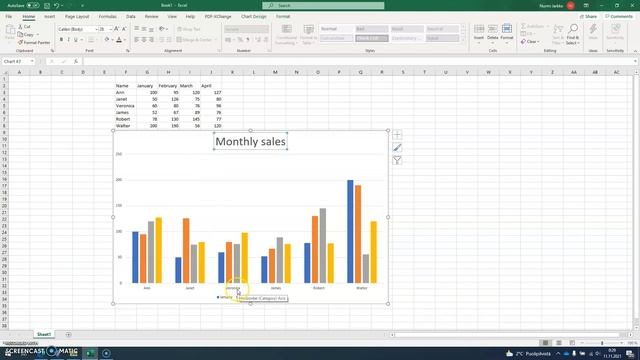640x360 pixels.
Task: Open the Copy dropdown arrow
Action: coord(38,35)
